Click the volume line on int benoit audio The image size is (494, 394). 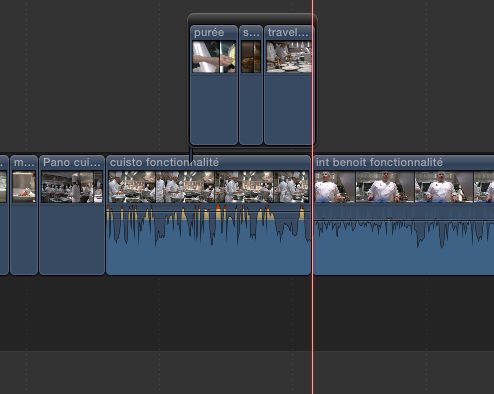coord(404,220)
